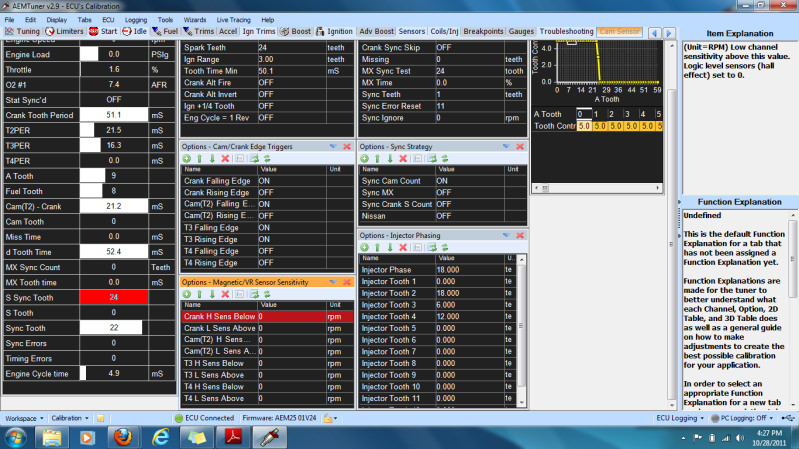Green swap arrows icon in Injector Phasing toolbar
The image size is (799, 449).
[x=444, y=247]
